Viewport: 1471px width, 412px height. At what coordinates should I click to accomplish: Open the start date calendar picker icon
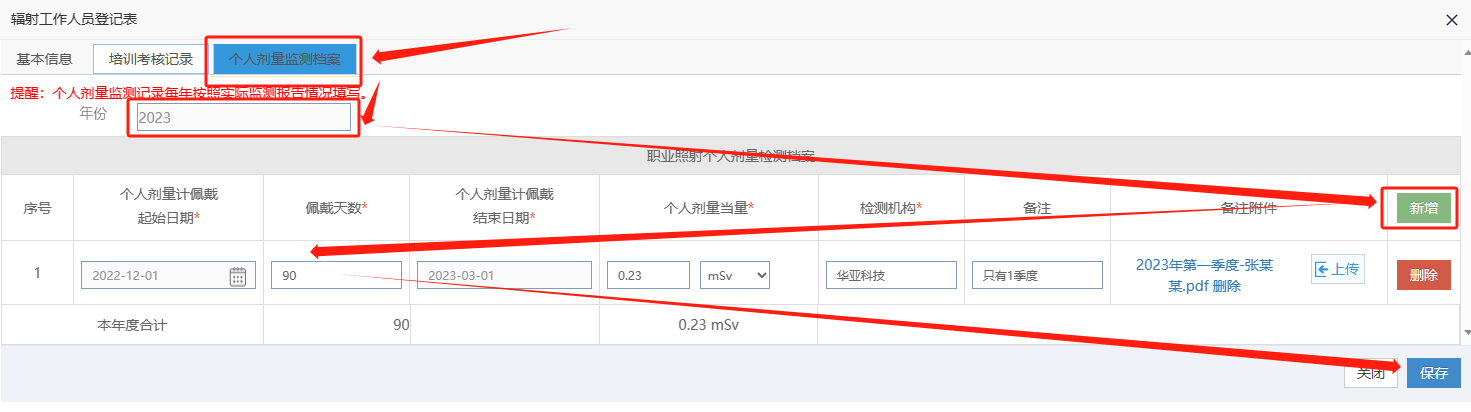point(238,276)
